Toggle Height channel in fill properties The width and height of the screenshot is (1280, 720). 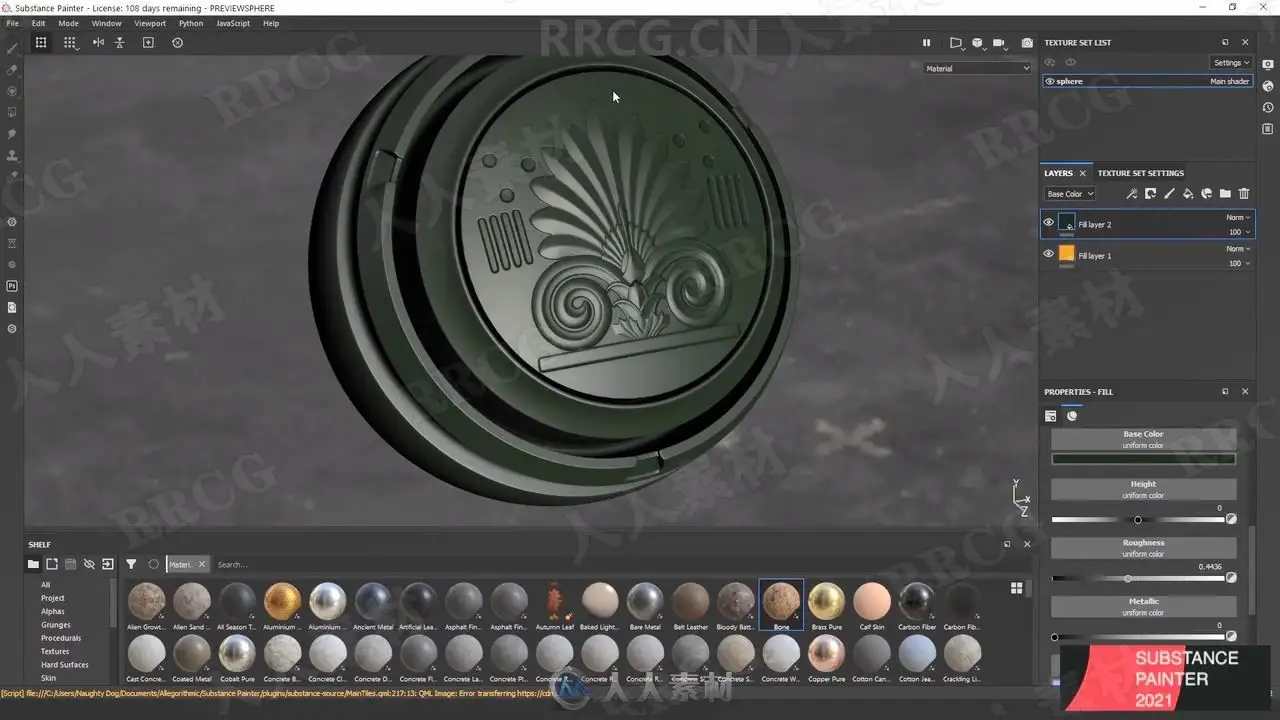click(1143, 489)
